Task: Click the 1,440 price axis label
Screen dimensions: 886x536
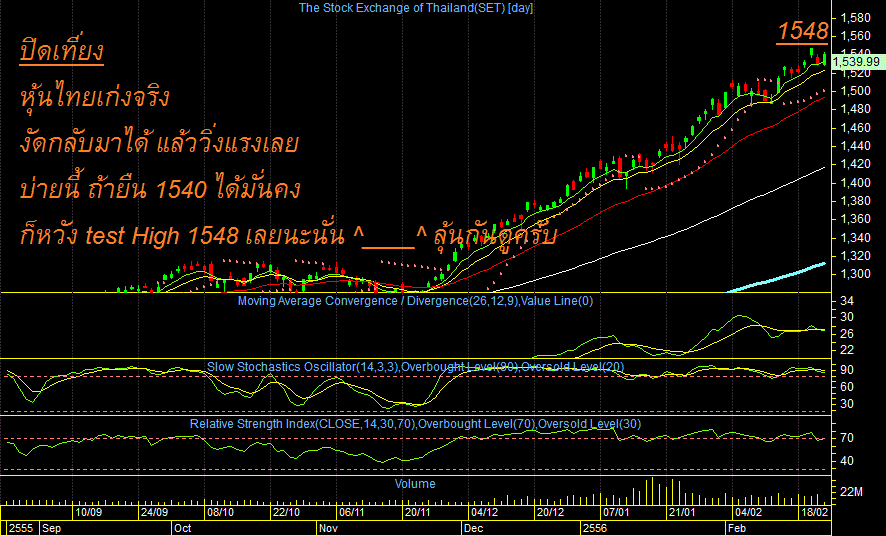Action: 856,146
